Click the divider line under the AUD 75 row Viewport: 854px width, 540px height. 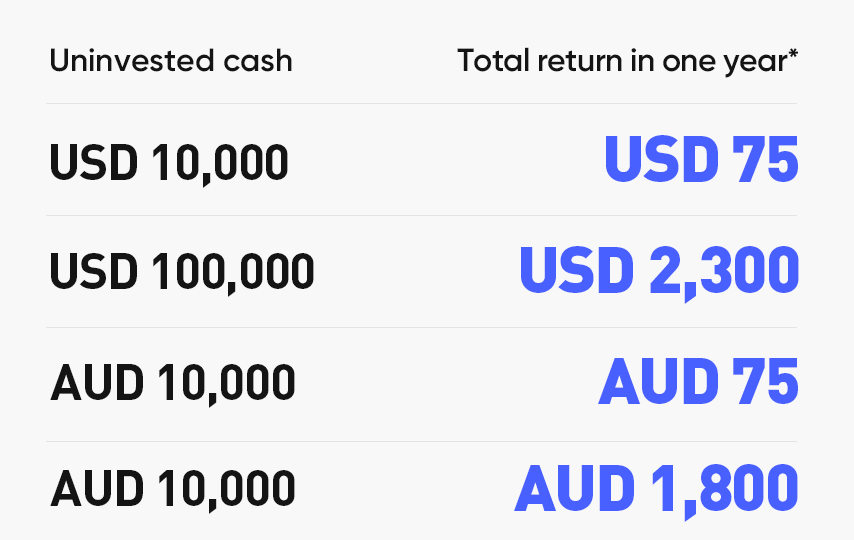(x=422, y=441)
